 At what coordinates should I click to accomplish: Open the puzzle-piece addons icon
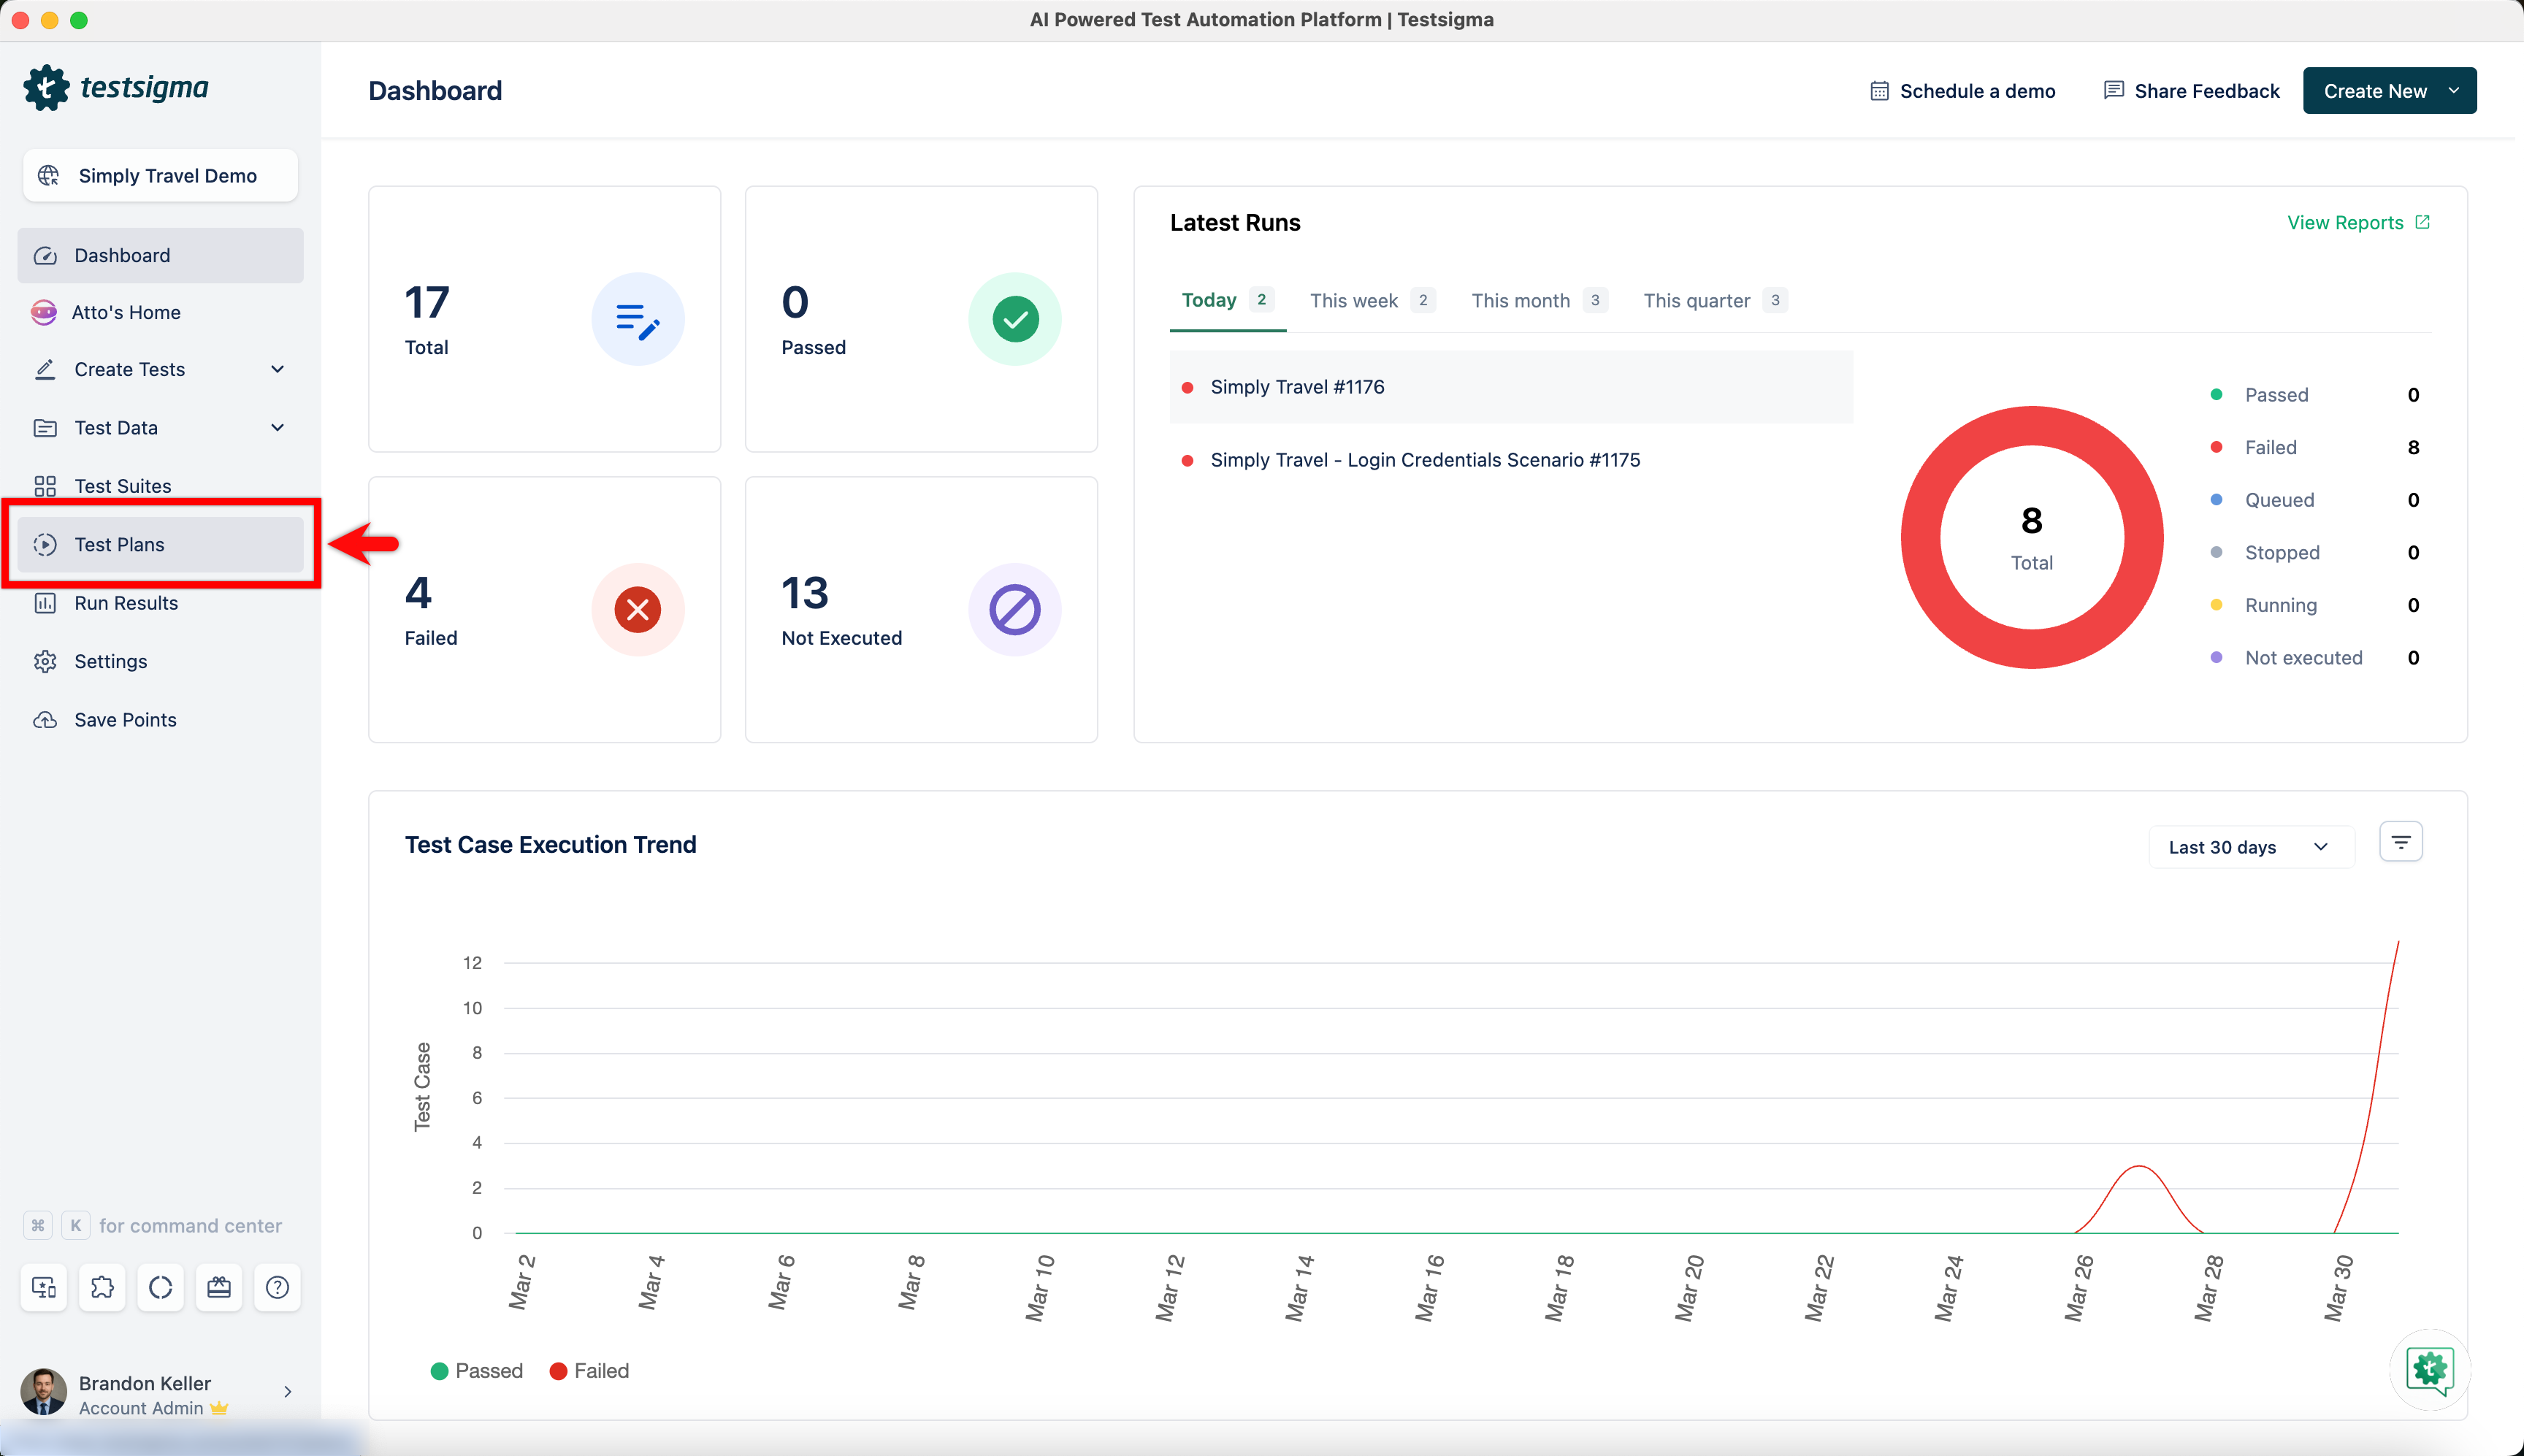point(102,1287)
